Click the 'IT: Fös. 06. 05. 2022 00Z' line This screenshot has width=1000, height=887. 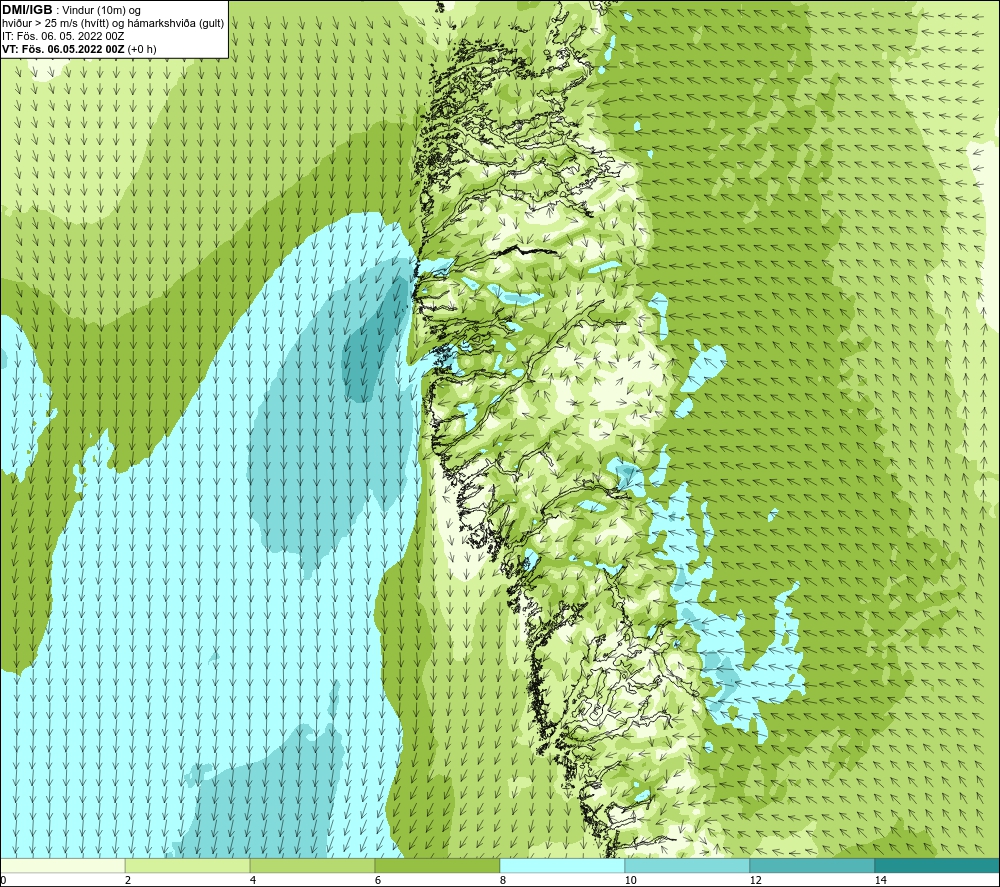point(62,36)
